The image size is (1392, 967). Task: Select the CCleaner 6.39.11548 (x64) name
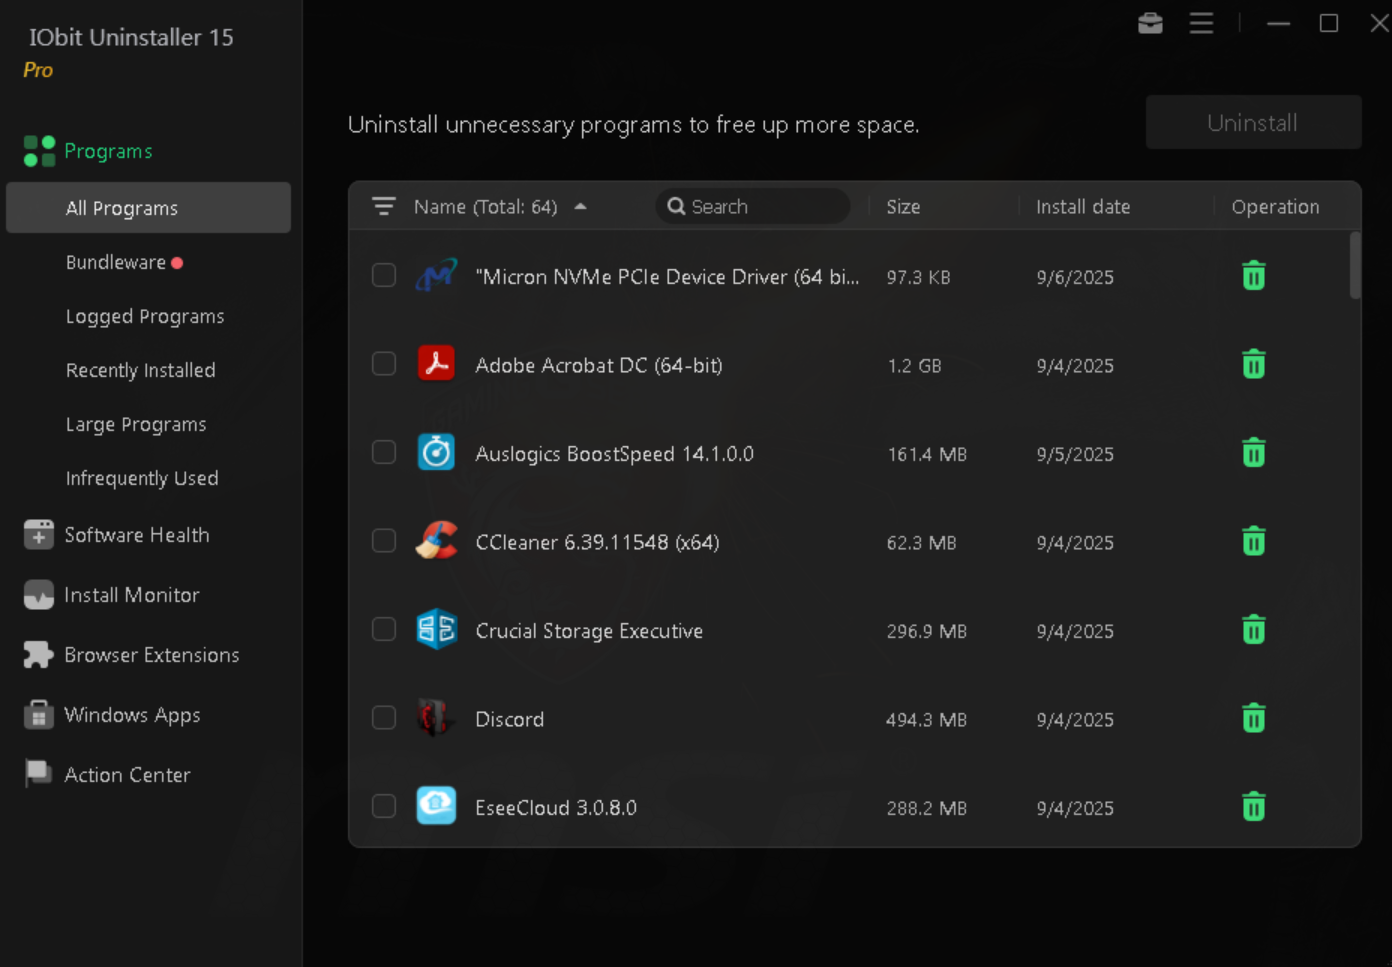click(x=597, y=542)
